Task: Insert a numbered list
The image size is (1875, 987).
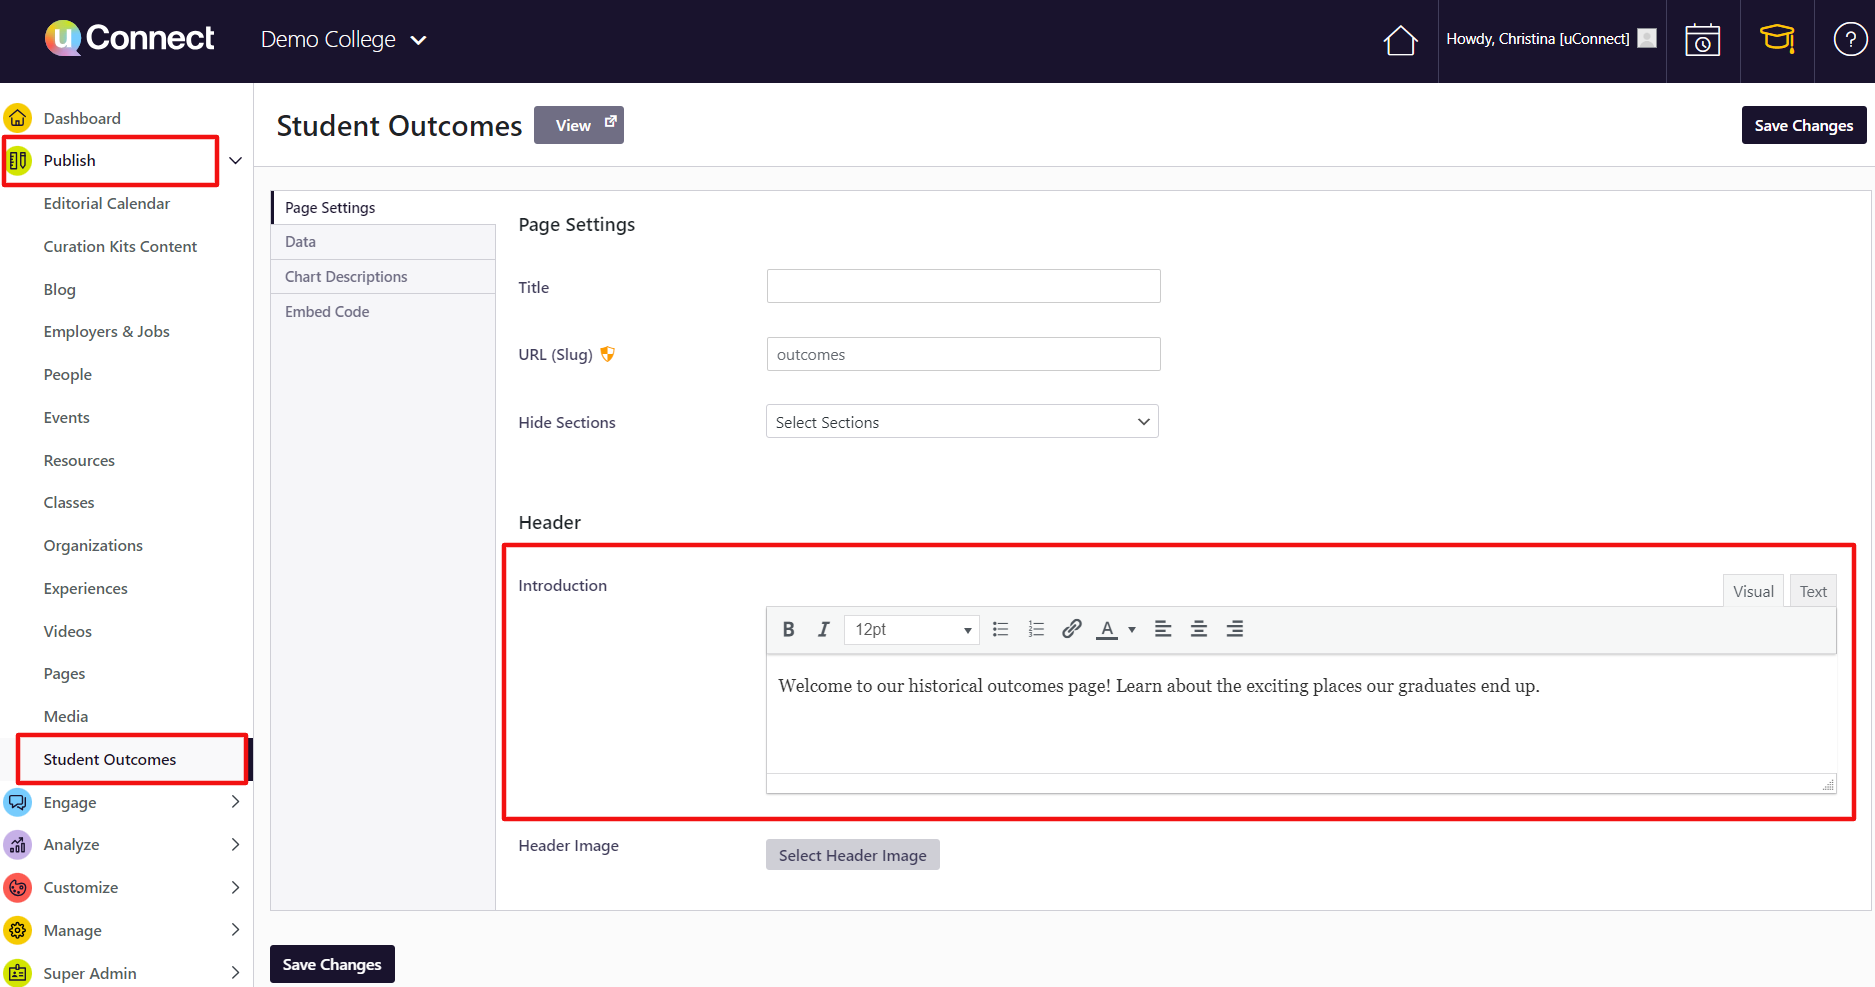Action: (x=1036, y=629)
